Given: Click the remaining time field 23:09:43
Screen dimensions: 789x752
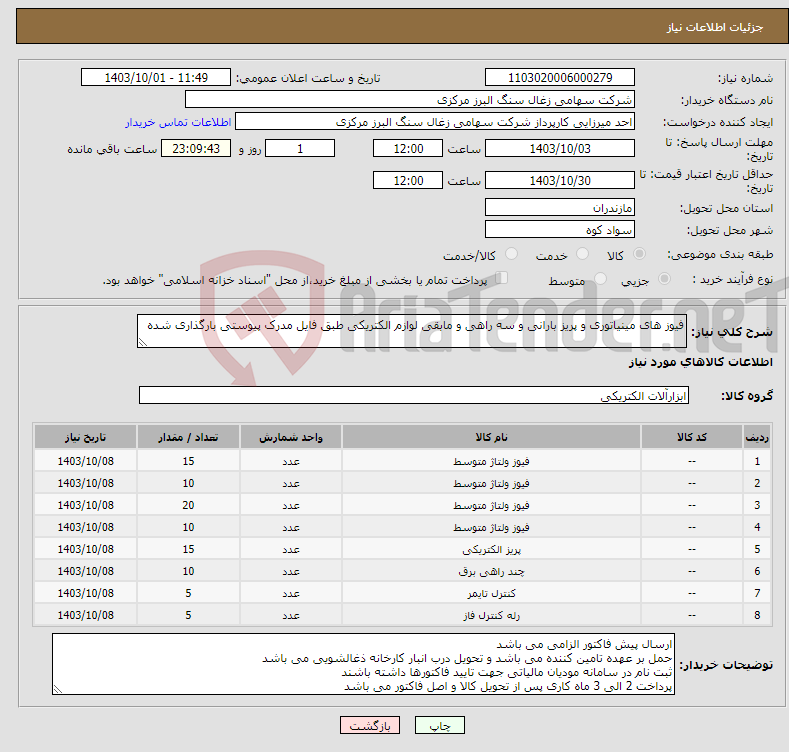Looking at the screenshot, I should [x=196, y=148].
